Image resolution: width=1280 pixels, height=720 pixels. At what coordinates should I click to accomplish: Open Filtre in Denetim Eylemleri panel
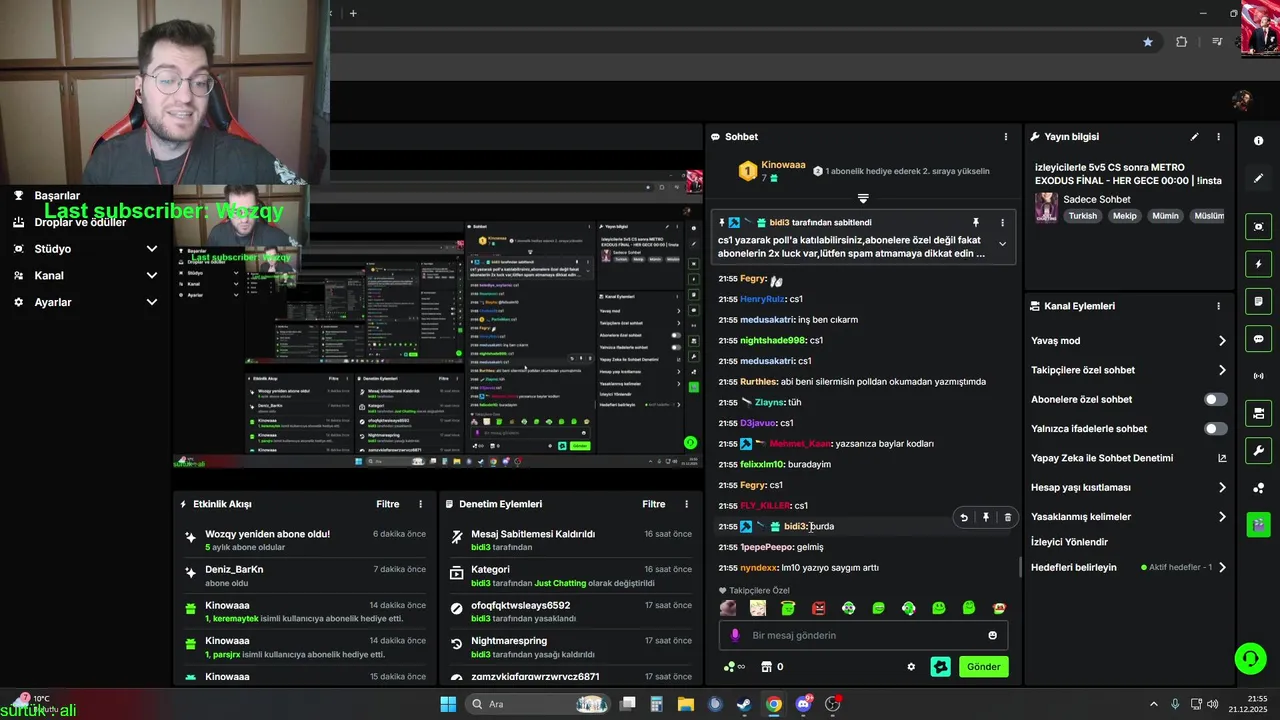click(654, 504)
